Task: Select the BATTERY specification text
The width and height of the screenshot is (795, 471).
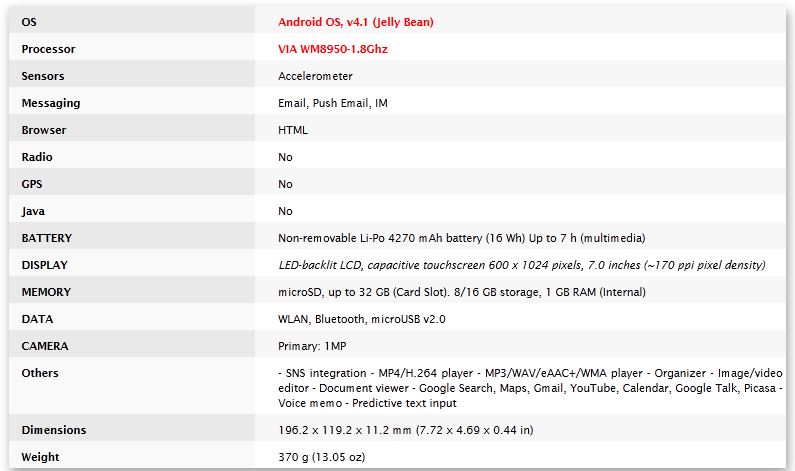Action: pyautogui.click(x=461, y=238)
